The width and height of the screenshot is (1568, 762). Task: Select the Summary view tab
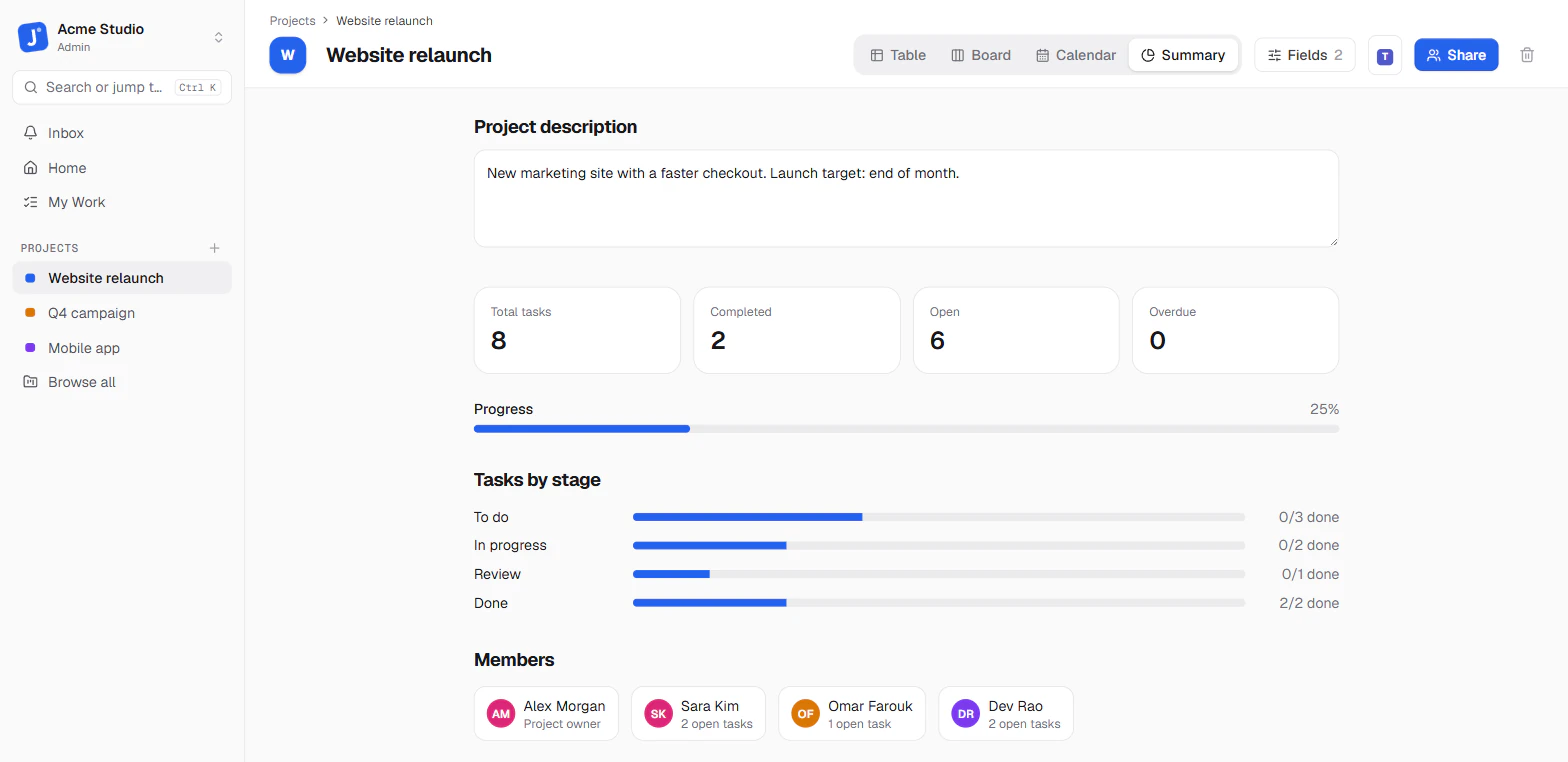click(1183, 55)
